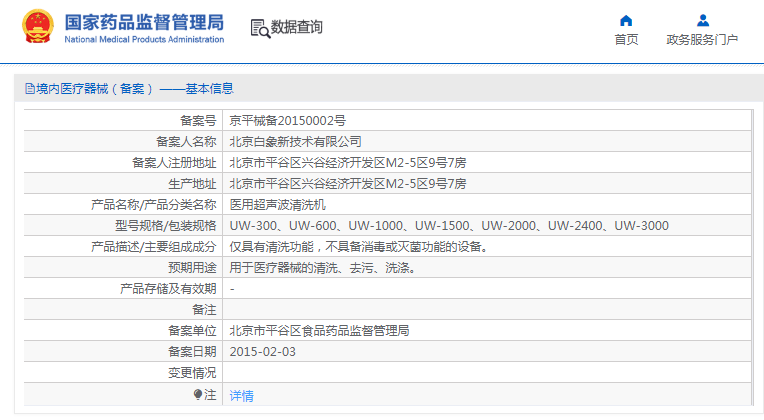Viewport: 764px width, 420px height.
Task: Click the 型号规格/包装规格 label
Action: [x=166, y=226]
